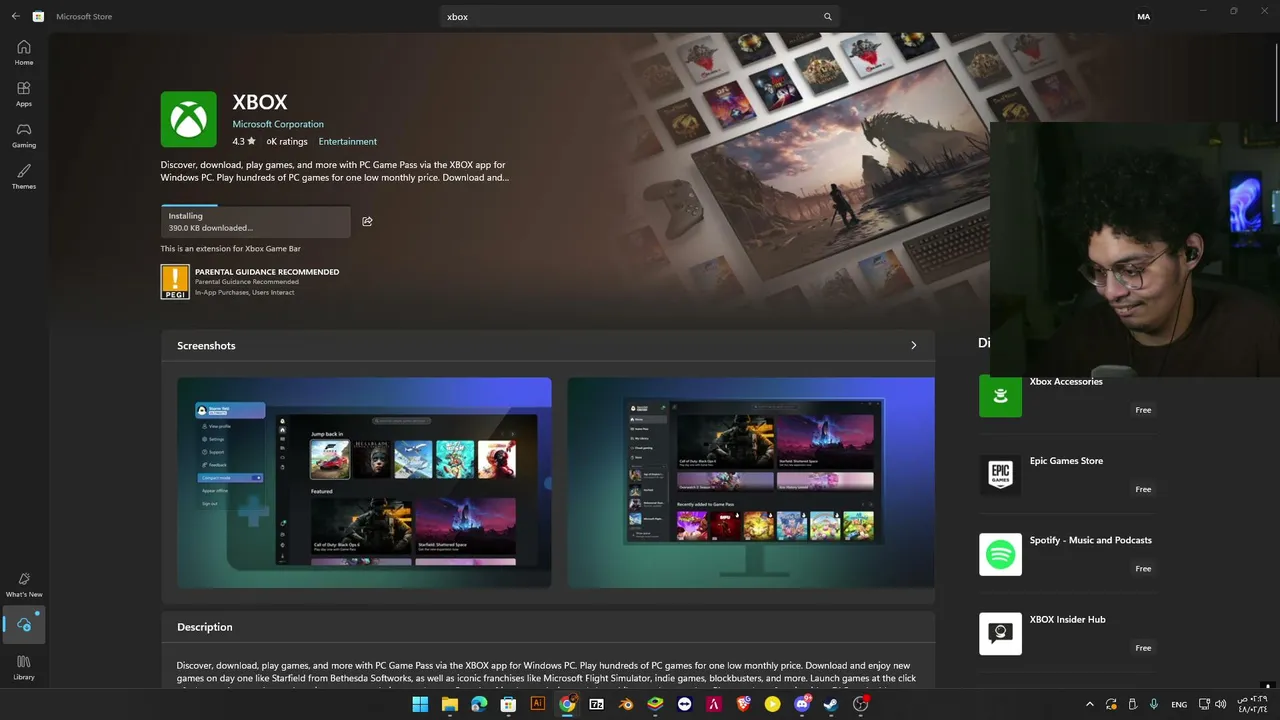Click the green XBOX app logo

189,119
